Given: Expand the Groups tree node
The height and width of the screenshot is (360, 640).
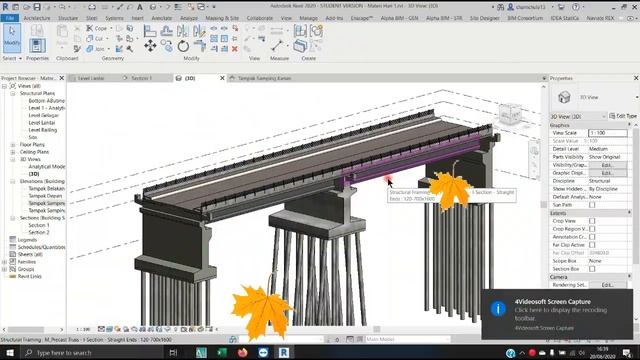Looking at the screenshot, I should point(4,269).
